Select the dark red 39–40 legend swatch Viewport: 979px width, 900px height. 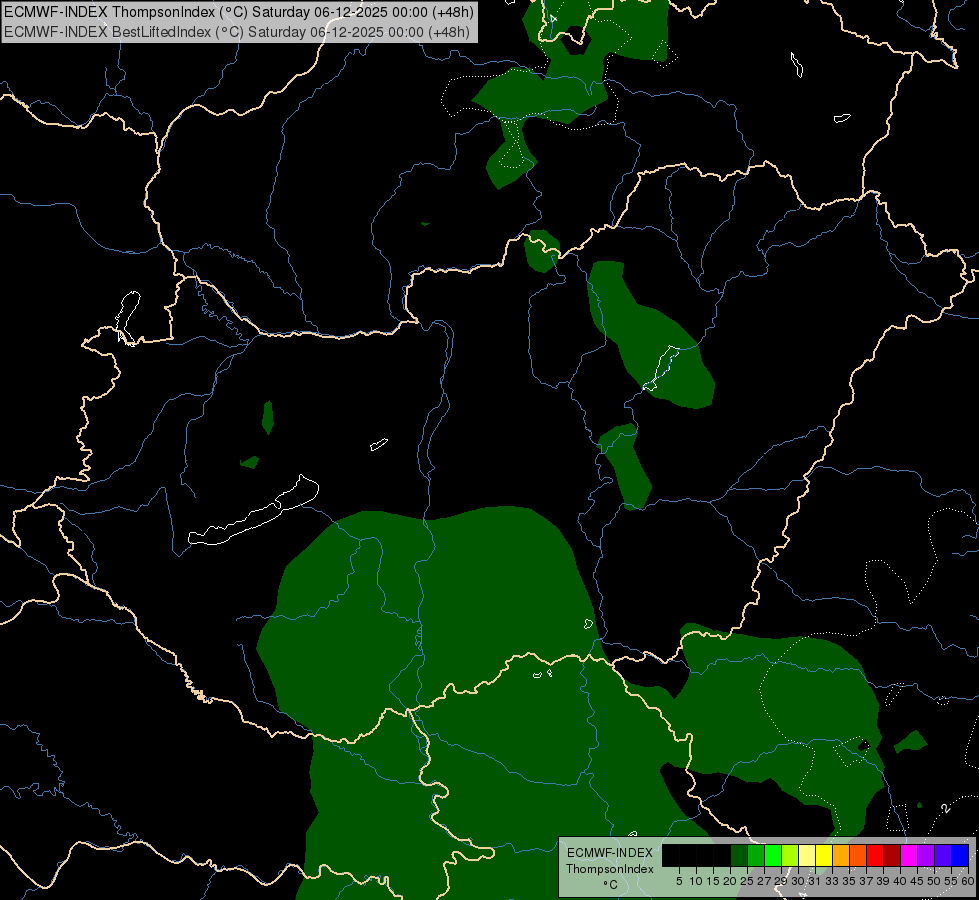click(x=892, y=855)
